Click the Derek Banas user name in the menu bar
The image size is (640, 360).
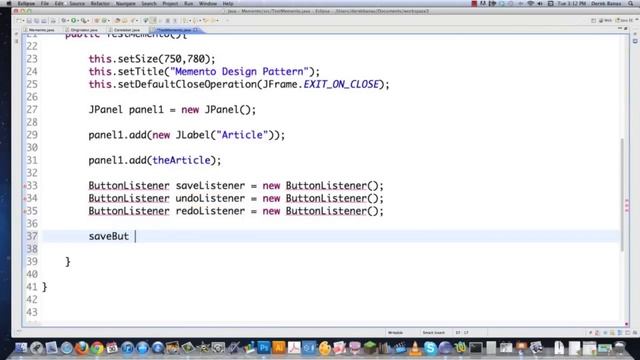pyautogui.click(x=606, y=4)
